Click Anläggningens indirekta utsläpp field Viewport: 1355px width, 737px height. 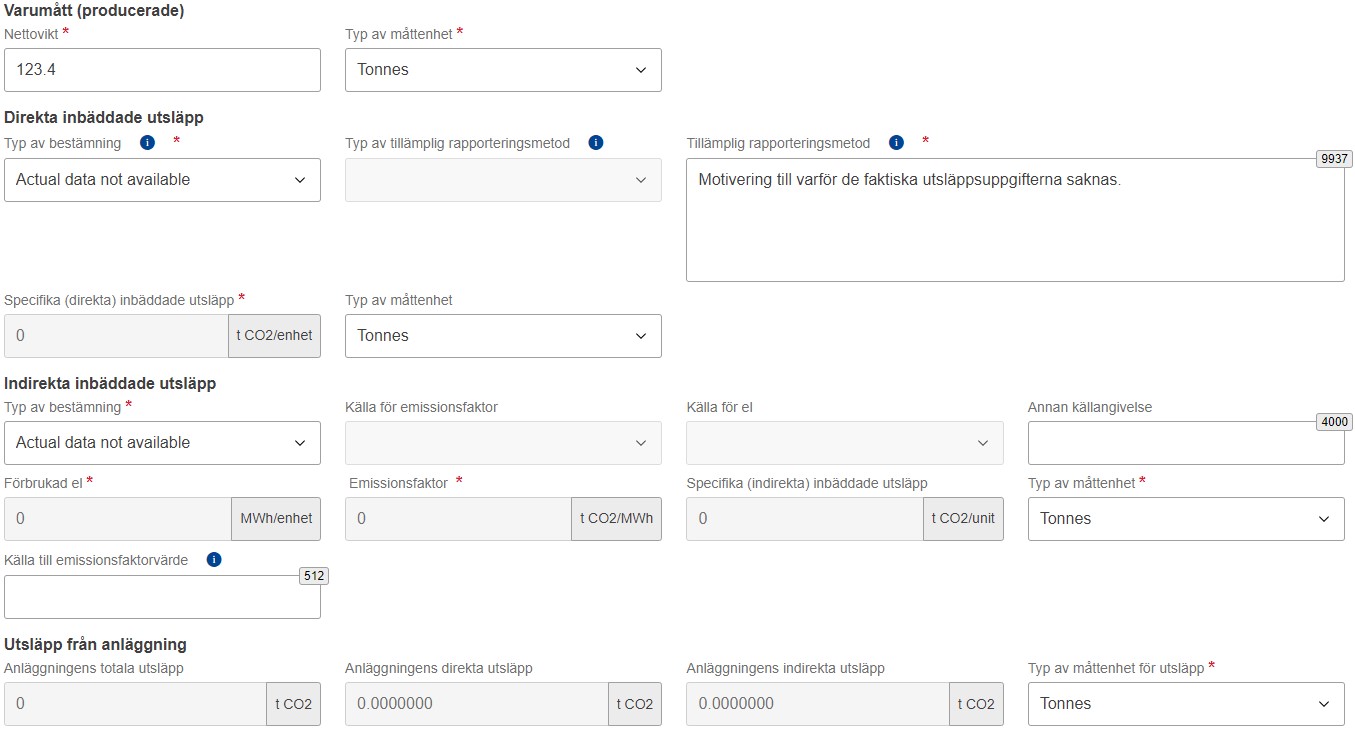pyautogui.click(x=817, y=704)
